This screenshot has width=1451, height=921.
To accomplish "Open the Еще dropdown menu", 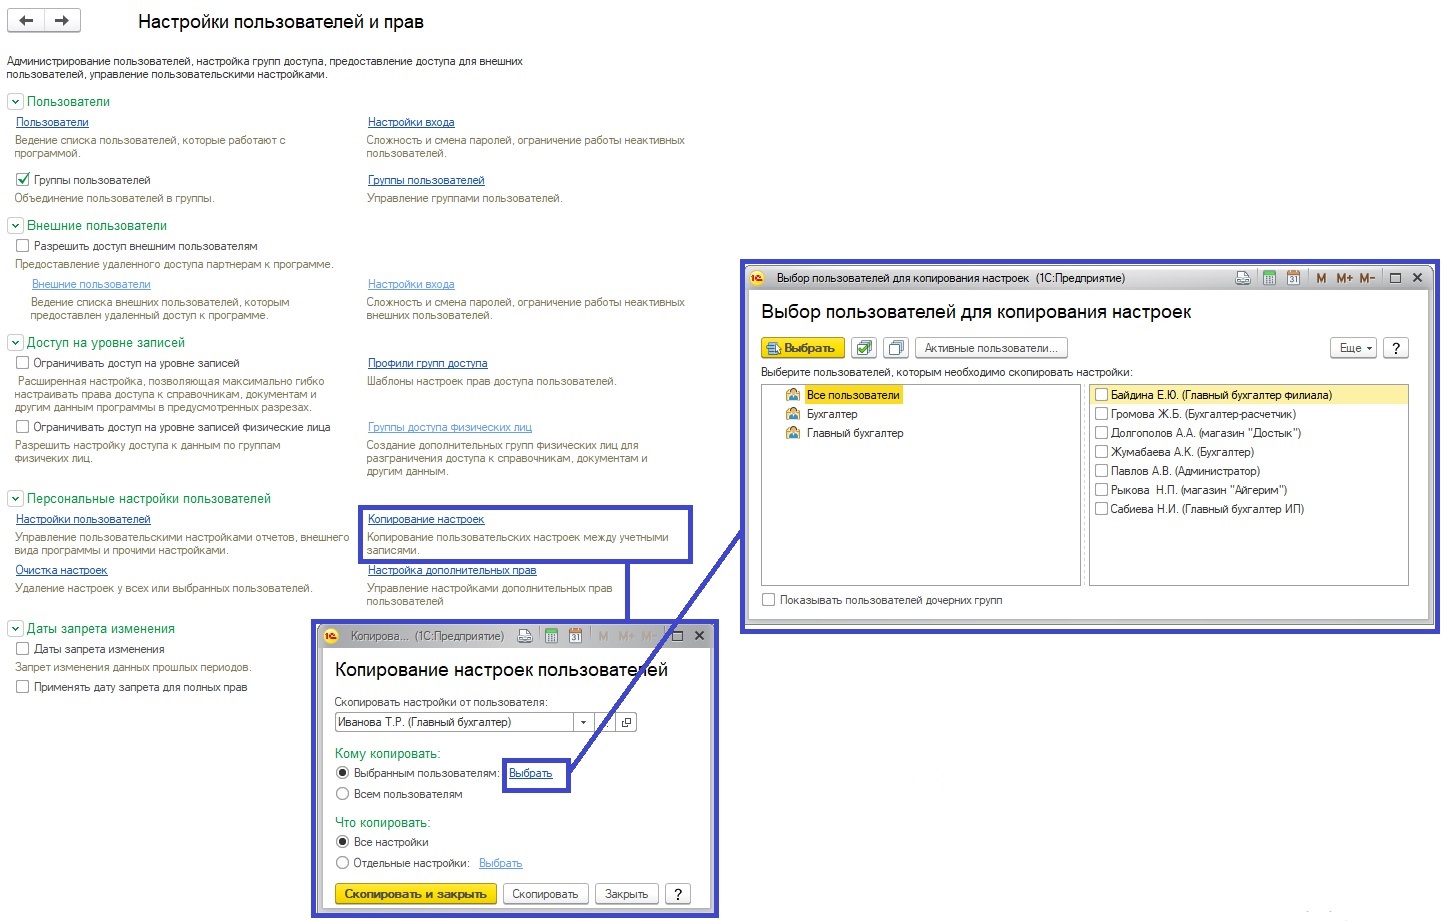I will coord(1354,348).
